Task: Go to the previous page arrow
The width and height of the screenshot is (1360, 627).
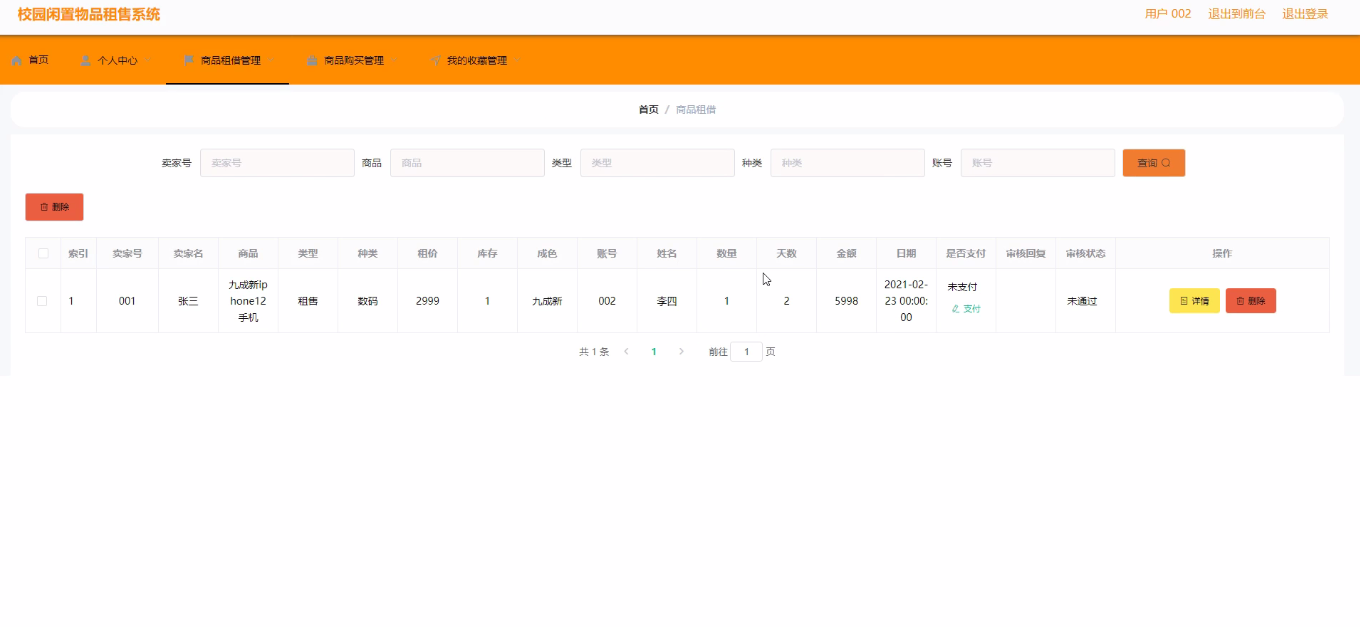Action: point(627,352)
